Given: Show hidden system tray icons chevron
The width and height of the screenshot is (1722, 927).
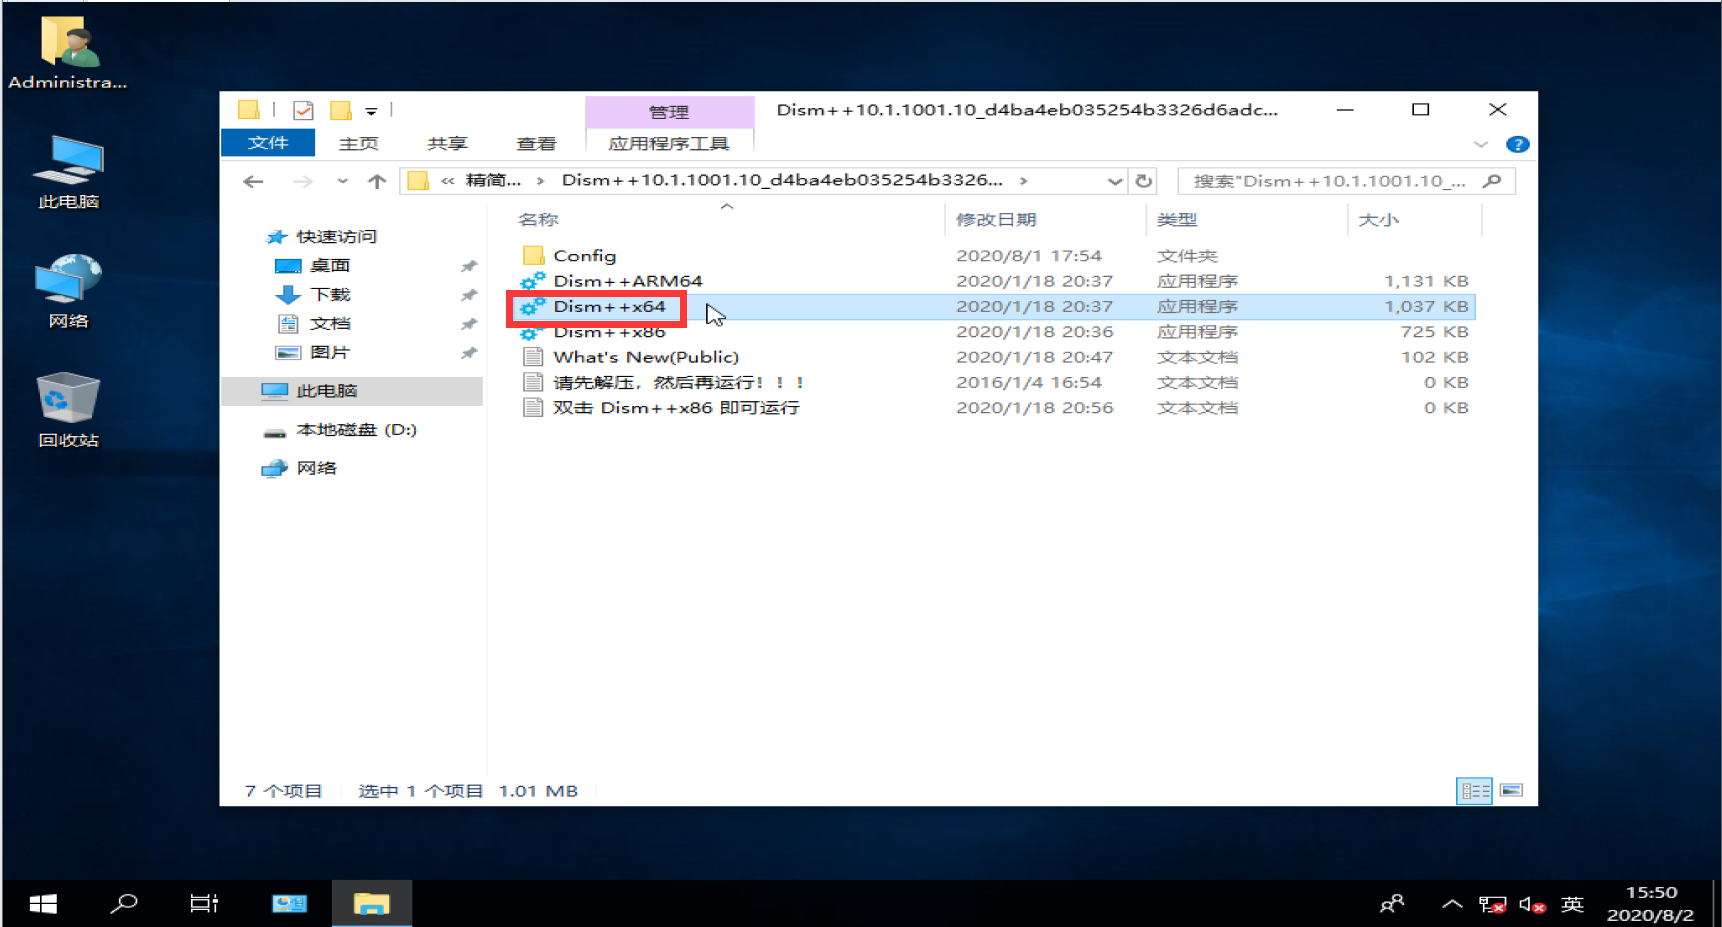Looking at the screenshot, I should pos(1452,904).
